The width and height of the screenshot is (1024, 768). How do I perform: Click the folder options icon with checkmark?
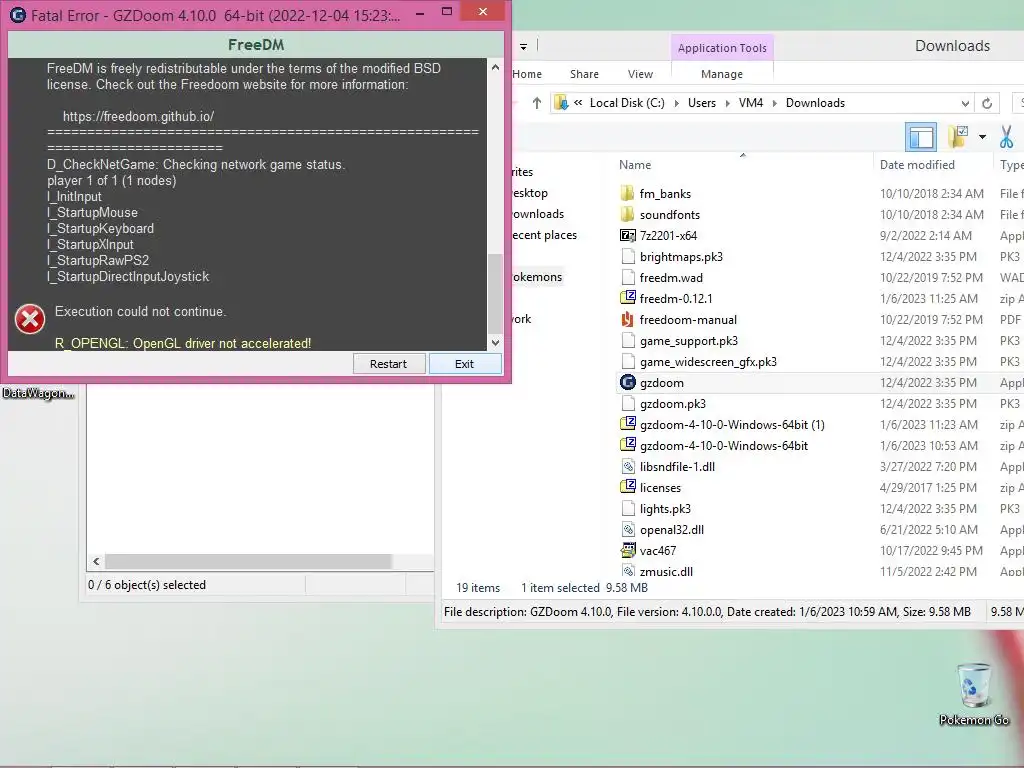pos(959,137)
